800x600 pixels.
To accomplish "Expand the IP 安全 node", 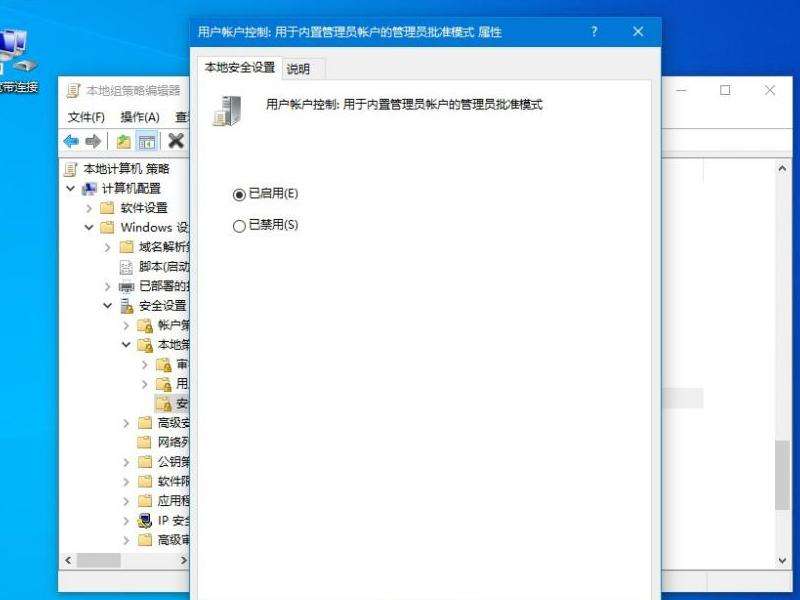I will click(x=126, y=521).
